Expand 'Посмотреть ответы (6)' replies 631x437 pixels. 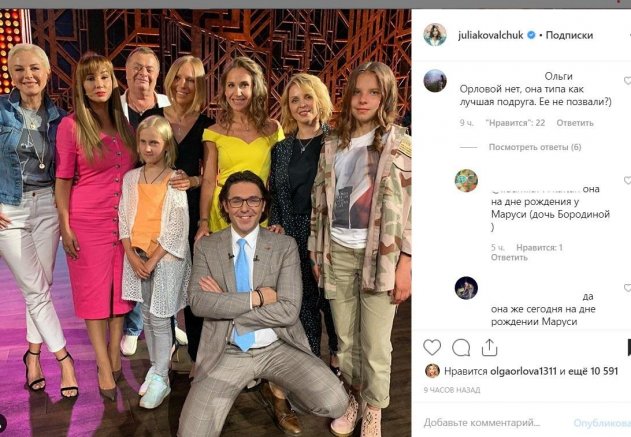535,147
